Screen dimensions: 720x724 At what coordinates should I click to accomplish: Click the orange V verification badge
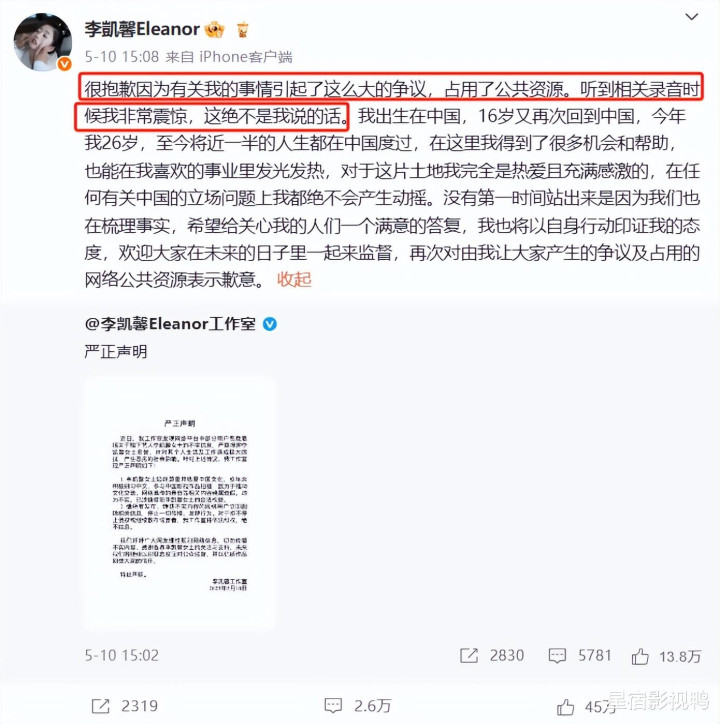click(64, 64)
